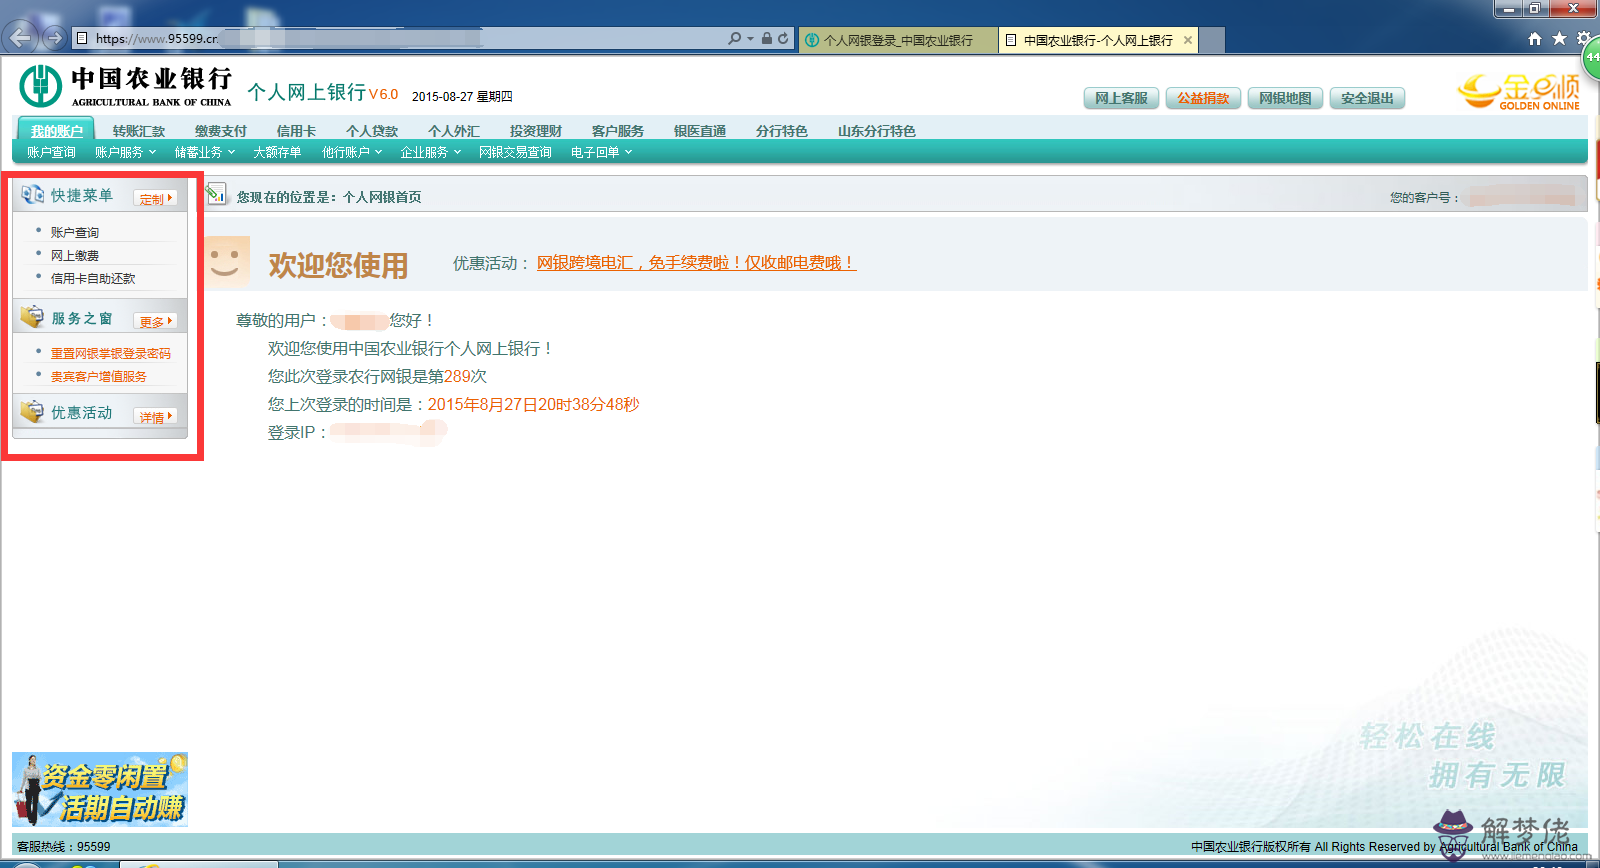This screenshot has width=1600, height=868.
Task: Click the 安全退出 logout button
Action: [1367, 98]
